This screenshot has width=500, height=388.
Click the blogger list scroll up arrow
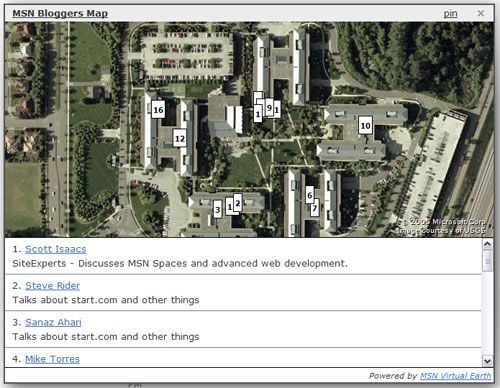click(x=487, y=244)
